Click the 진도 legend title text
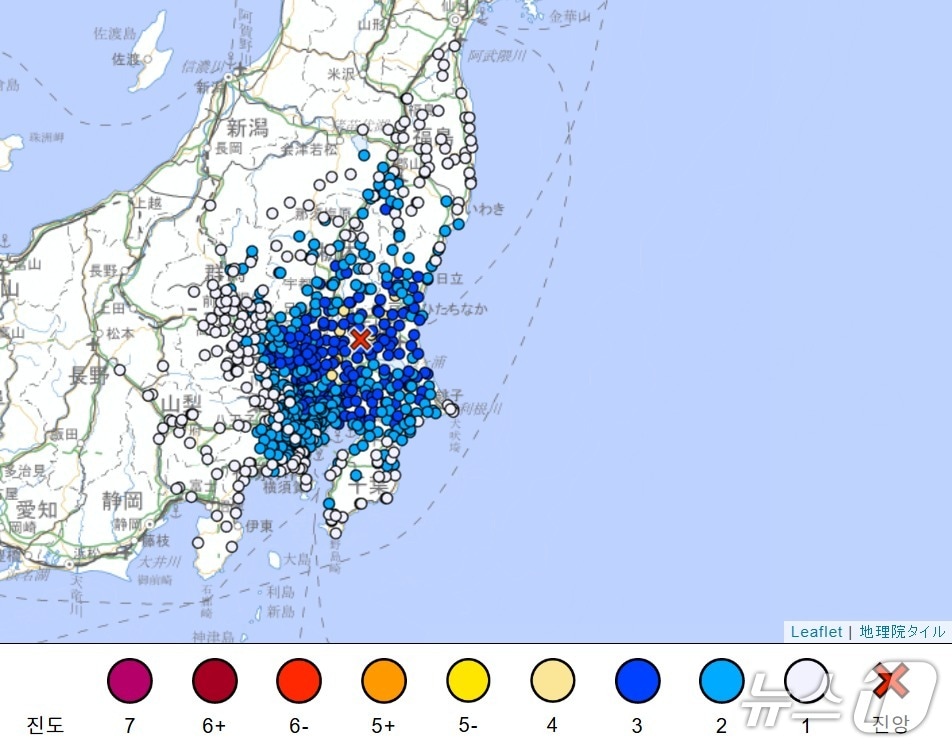The width and height of the screenshot is (952, 748). click(46, 725)
